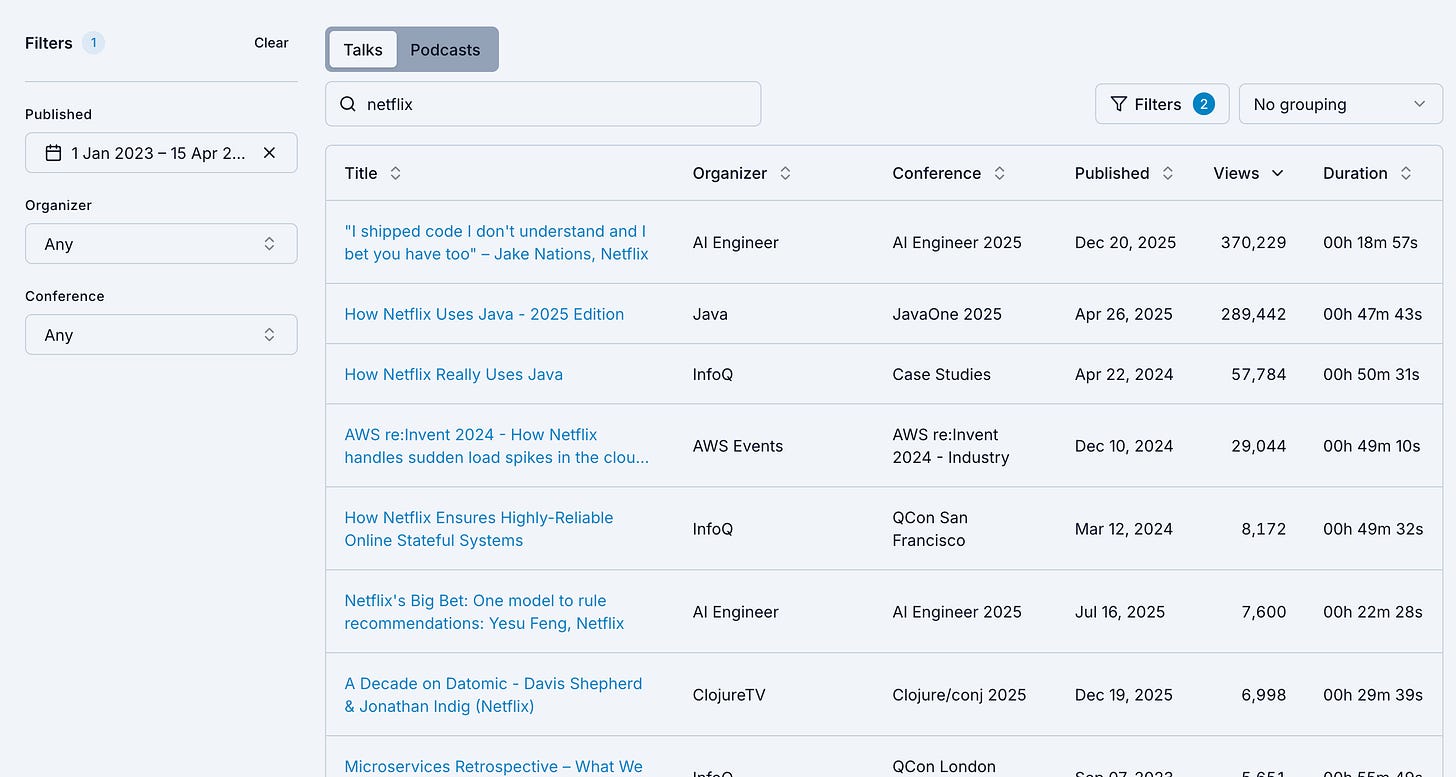Focus the netflix search field
Image resolution: width=1456 pixels, height=777 pixels.
pos(543,104)
